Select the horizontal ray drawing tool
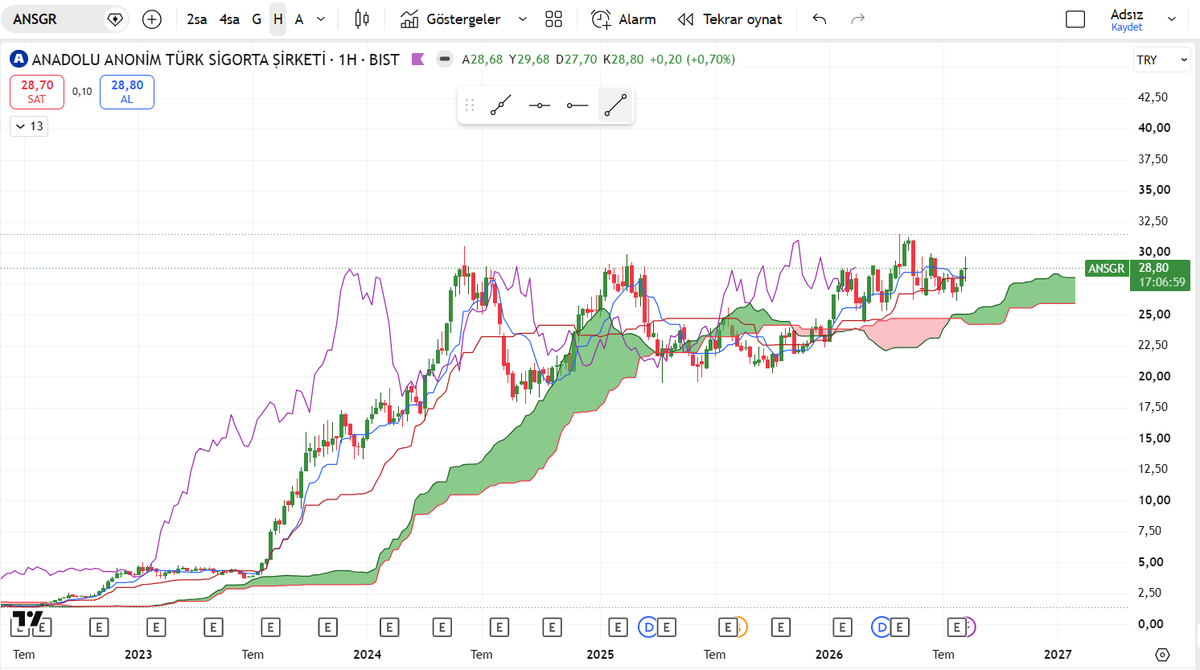Image resolution: width=1200 pixels, height=670 pixels. pos(577,105)
